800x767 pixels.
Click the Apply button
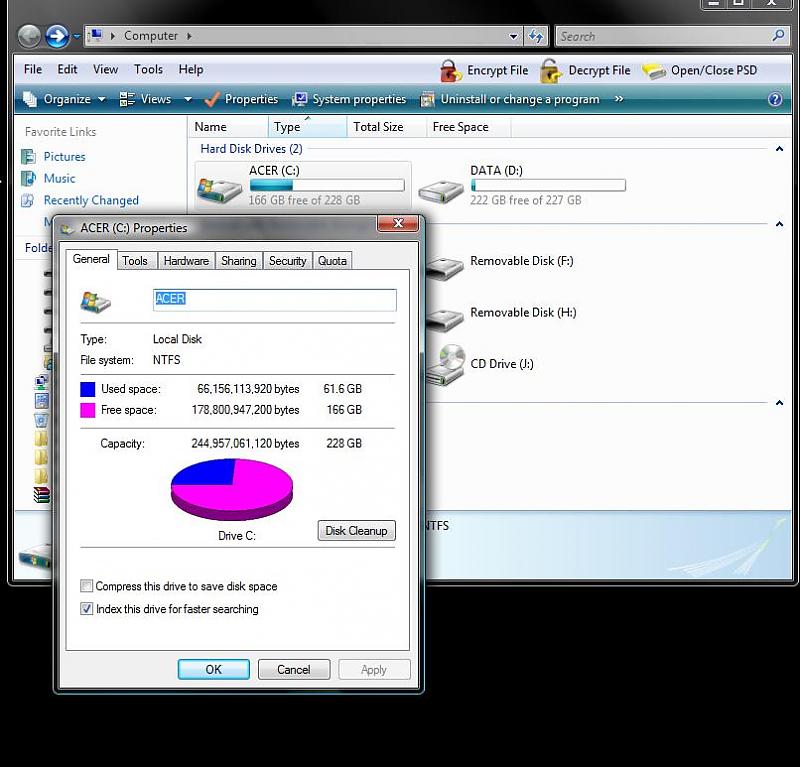(x=374, y=670)
